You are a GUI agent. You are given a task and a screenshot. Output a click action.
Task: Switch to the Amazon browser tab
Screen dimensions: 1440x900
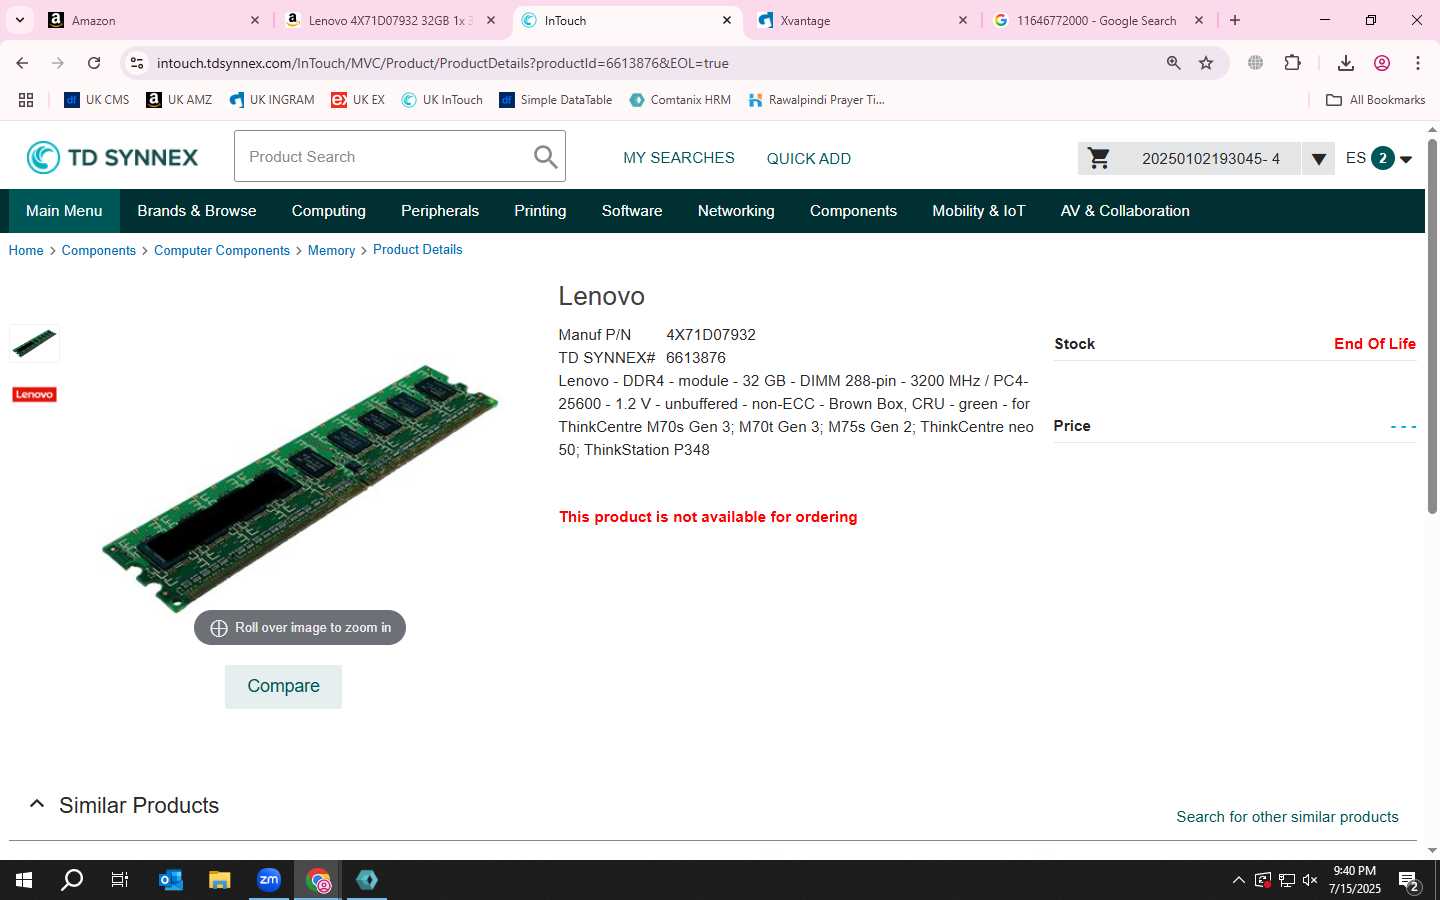click(x=155, y=20)
